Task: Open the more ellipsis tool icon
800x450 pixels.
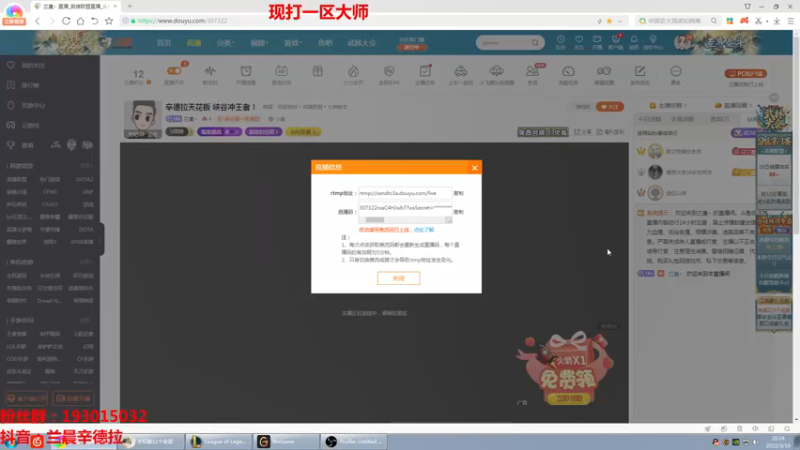Action: tap(676, 71)
